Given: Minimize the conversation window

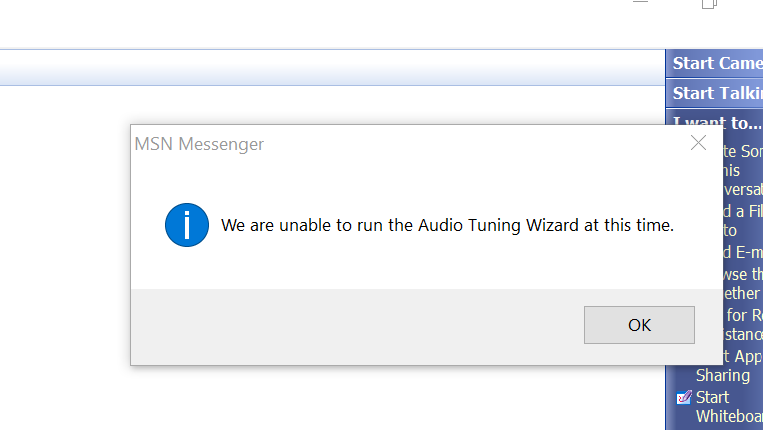Looking at the screenshot, I should point(641,3).
